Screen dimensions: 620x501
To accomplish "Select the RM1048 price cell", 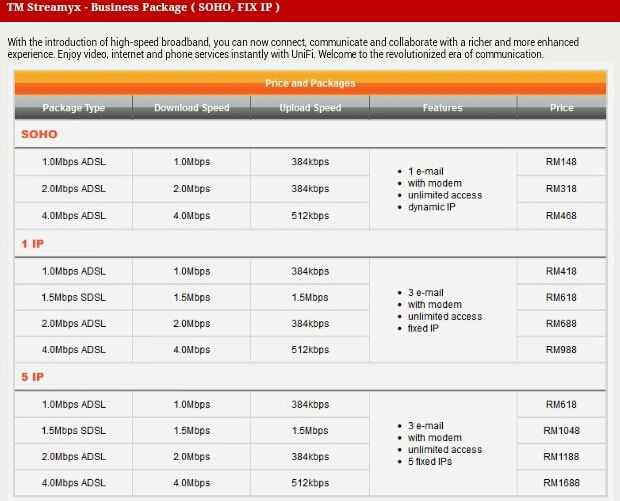I will (561, 430).
